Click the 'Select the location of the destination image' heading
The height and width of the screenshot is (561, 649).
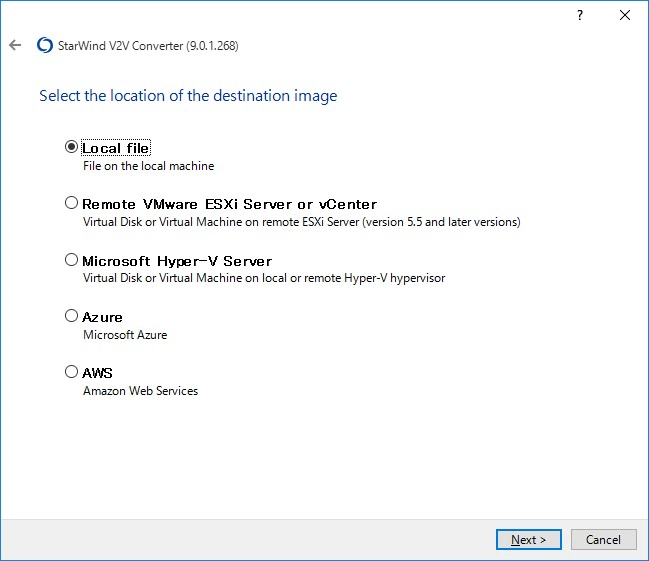(x=188, y=96)
